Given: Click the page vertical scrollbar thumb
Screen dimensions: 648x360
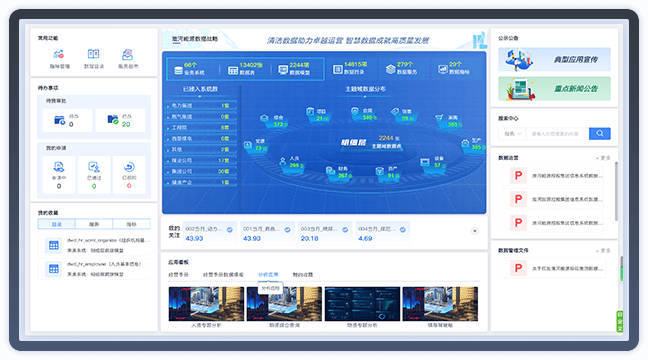Looking at the screenshot, I should 621,269.
